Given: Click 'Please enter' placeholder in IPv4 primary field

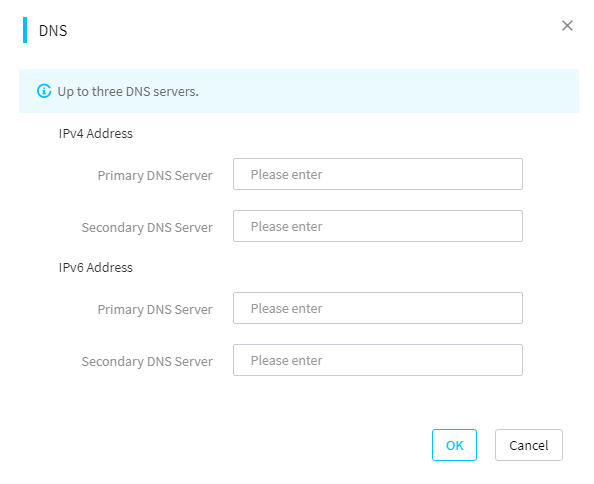Looking at the screenshot, I should point(286,175).
